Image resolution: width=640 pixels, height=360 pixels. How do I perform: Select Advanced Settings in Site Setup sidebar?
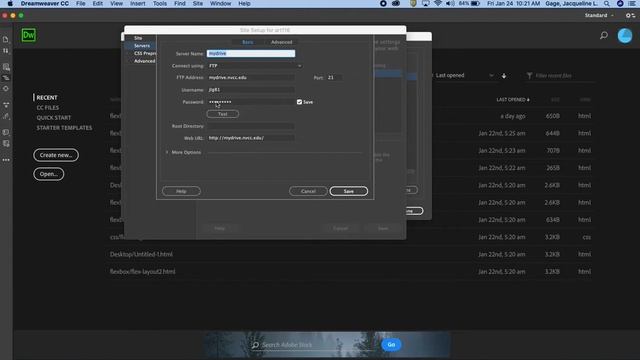point(144,61)
